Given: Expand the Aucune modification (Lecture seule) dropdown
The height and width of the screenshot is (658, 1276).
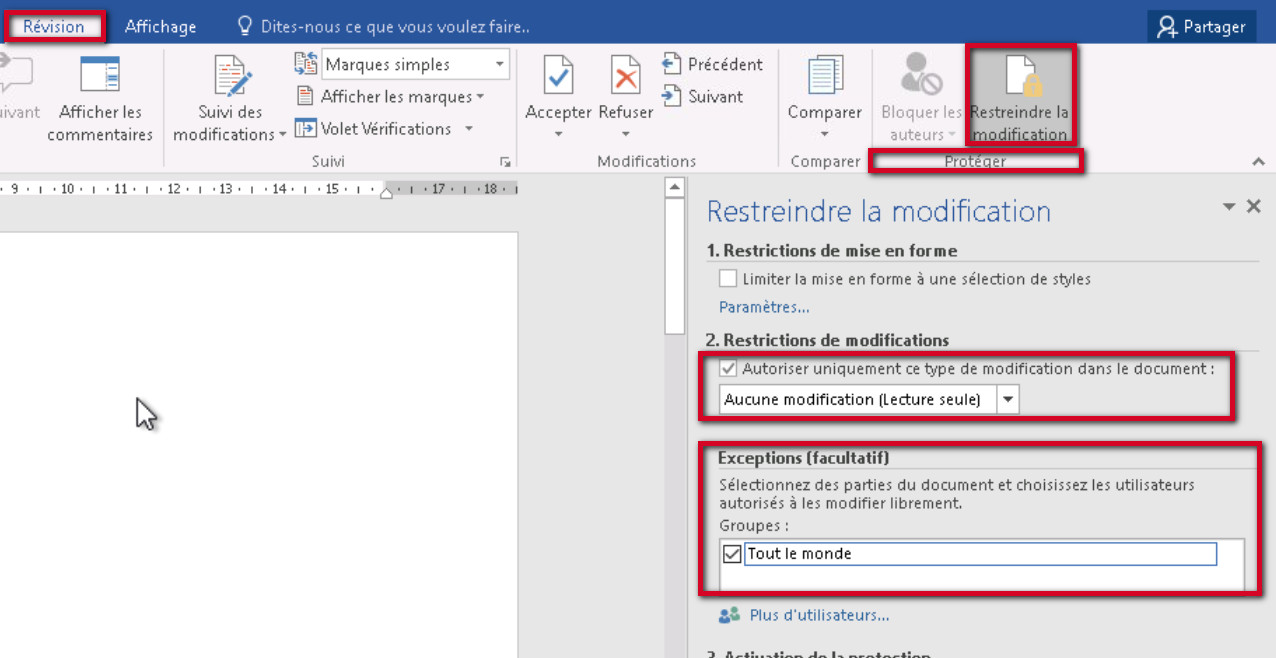Looking at the screenshot, I should tap(1008, 400).
